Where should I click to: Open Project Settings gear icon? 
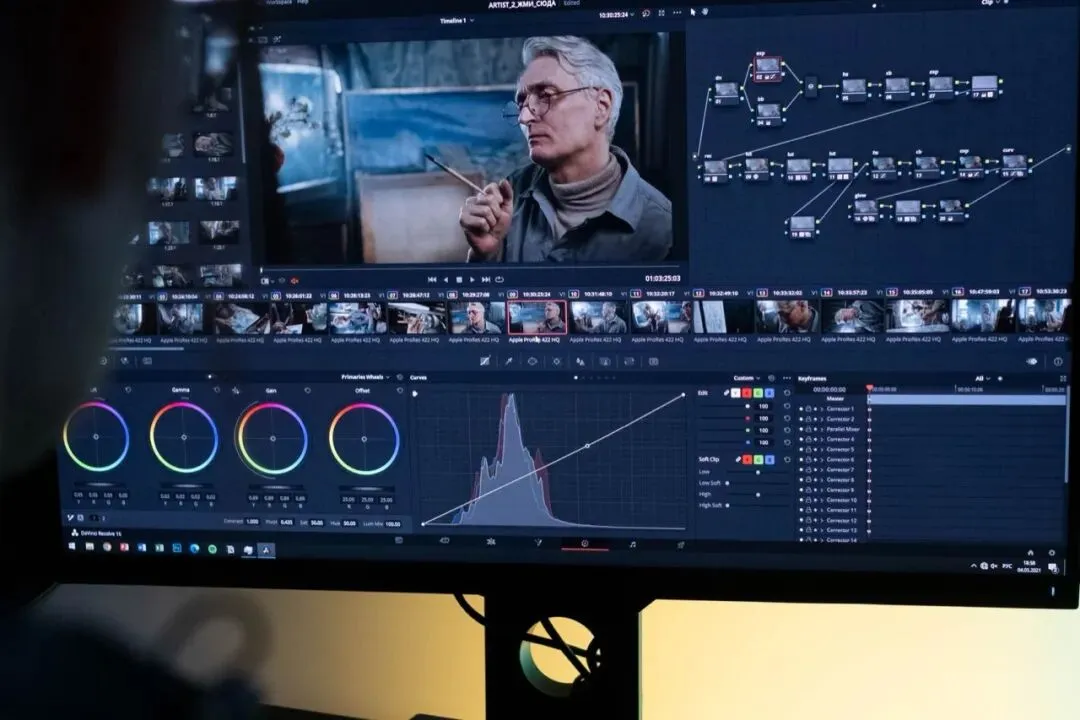1052,553
